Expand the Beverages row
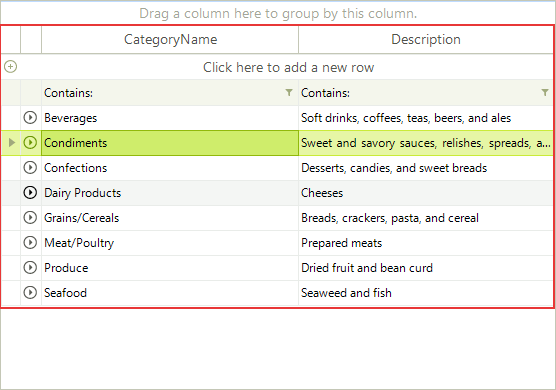This screenshot has width=556, height=390. coord(30,117)
